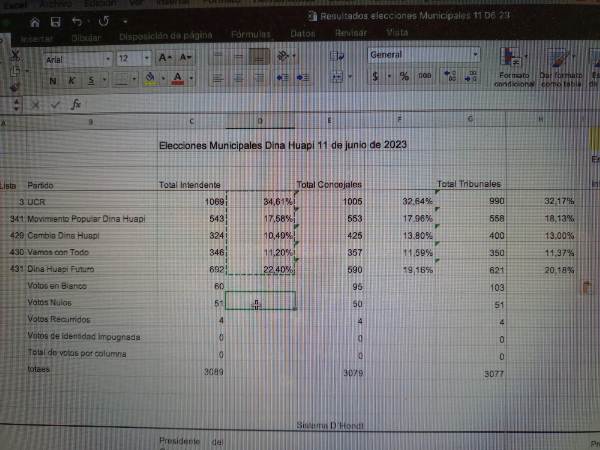Image resolution: width=600 pixels, height=450 pixels.
Task: Click the decrease decimal icon
Action: pyautogui.click(x=471, y=76)
